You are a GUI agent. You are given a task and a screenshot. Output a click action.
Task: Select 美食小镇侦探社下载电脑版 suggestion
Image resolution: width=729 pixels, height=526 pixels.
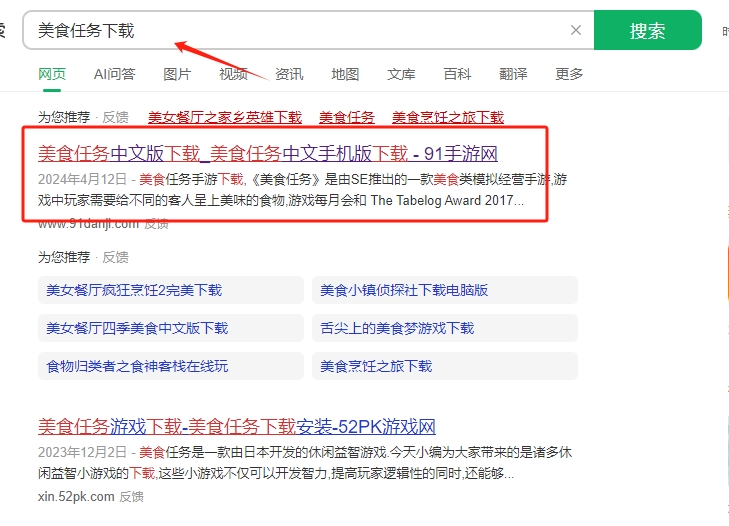coord(404,290)
